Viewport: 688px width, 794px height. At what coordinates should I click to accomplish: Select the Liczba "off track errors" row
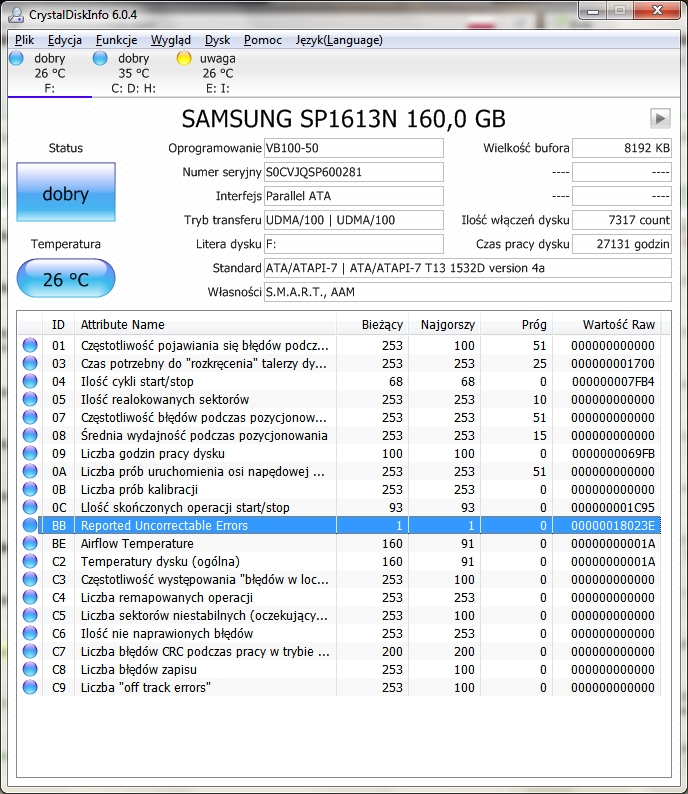[339, 687]
